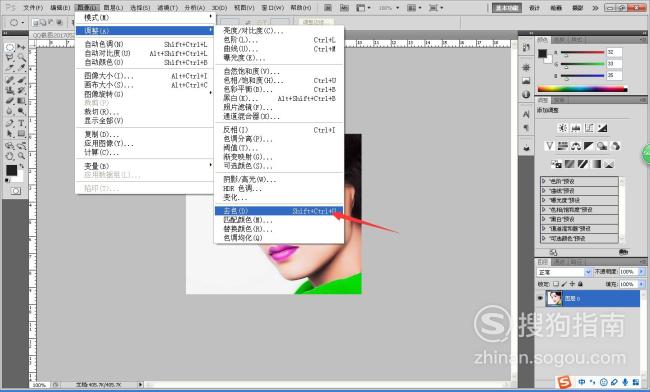Screen dimensions: 650x392
Task: Add Curves adjustment icon
Action: pyautogui.click(x=589, y=128)
